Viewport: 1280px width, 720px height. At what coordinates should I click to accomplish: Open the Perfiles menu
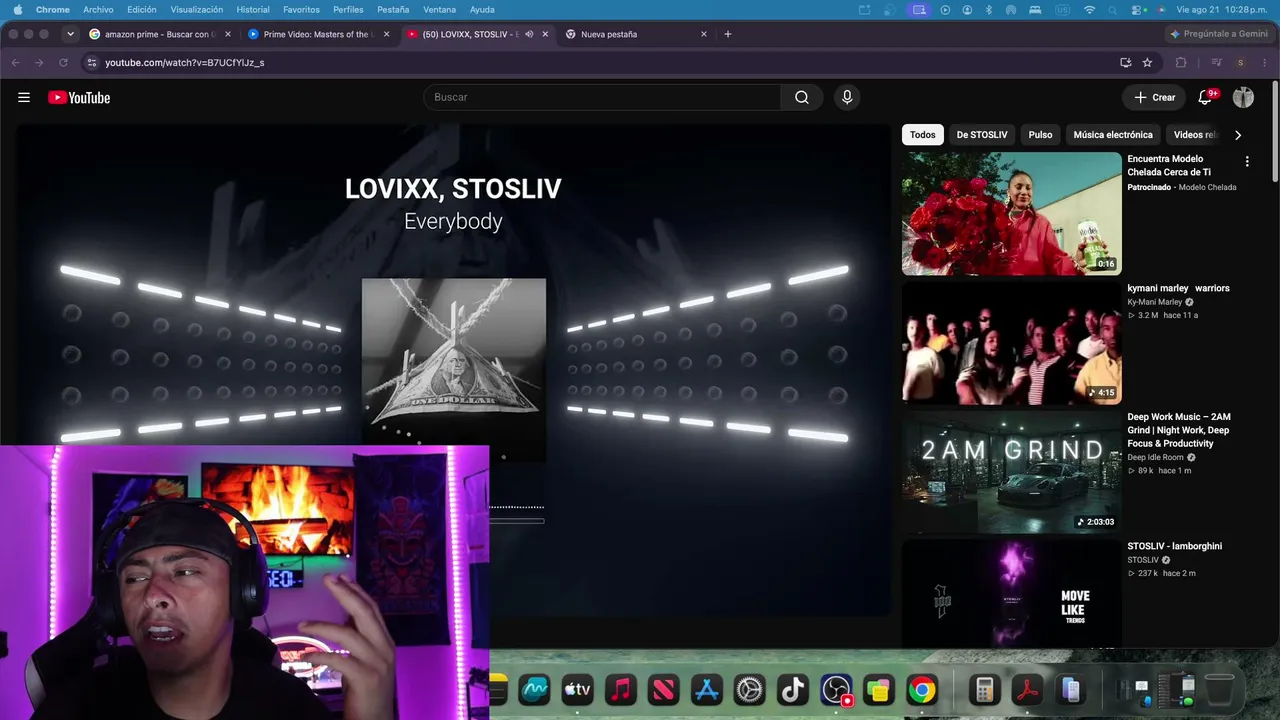point(348,10)
